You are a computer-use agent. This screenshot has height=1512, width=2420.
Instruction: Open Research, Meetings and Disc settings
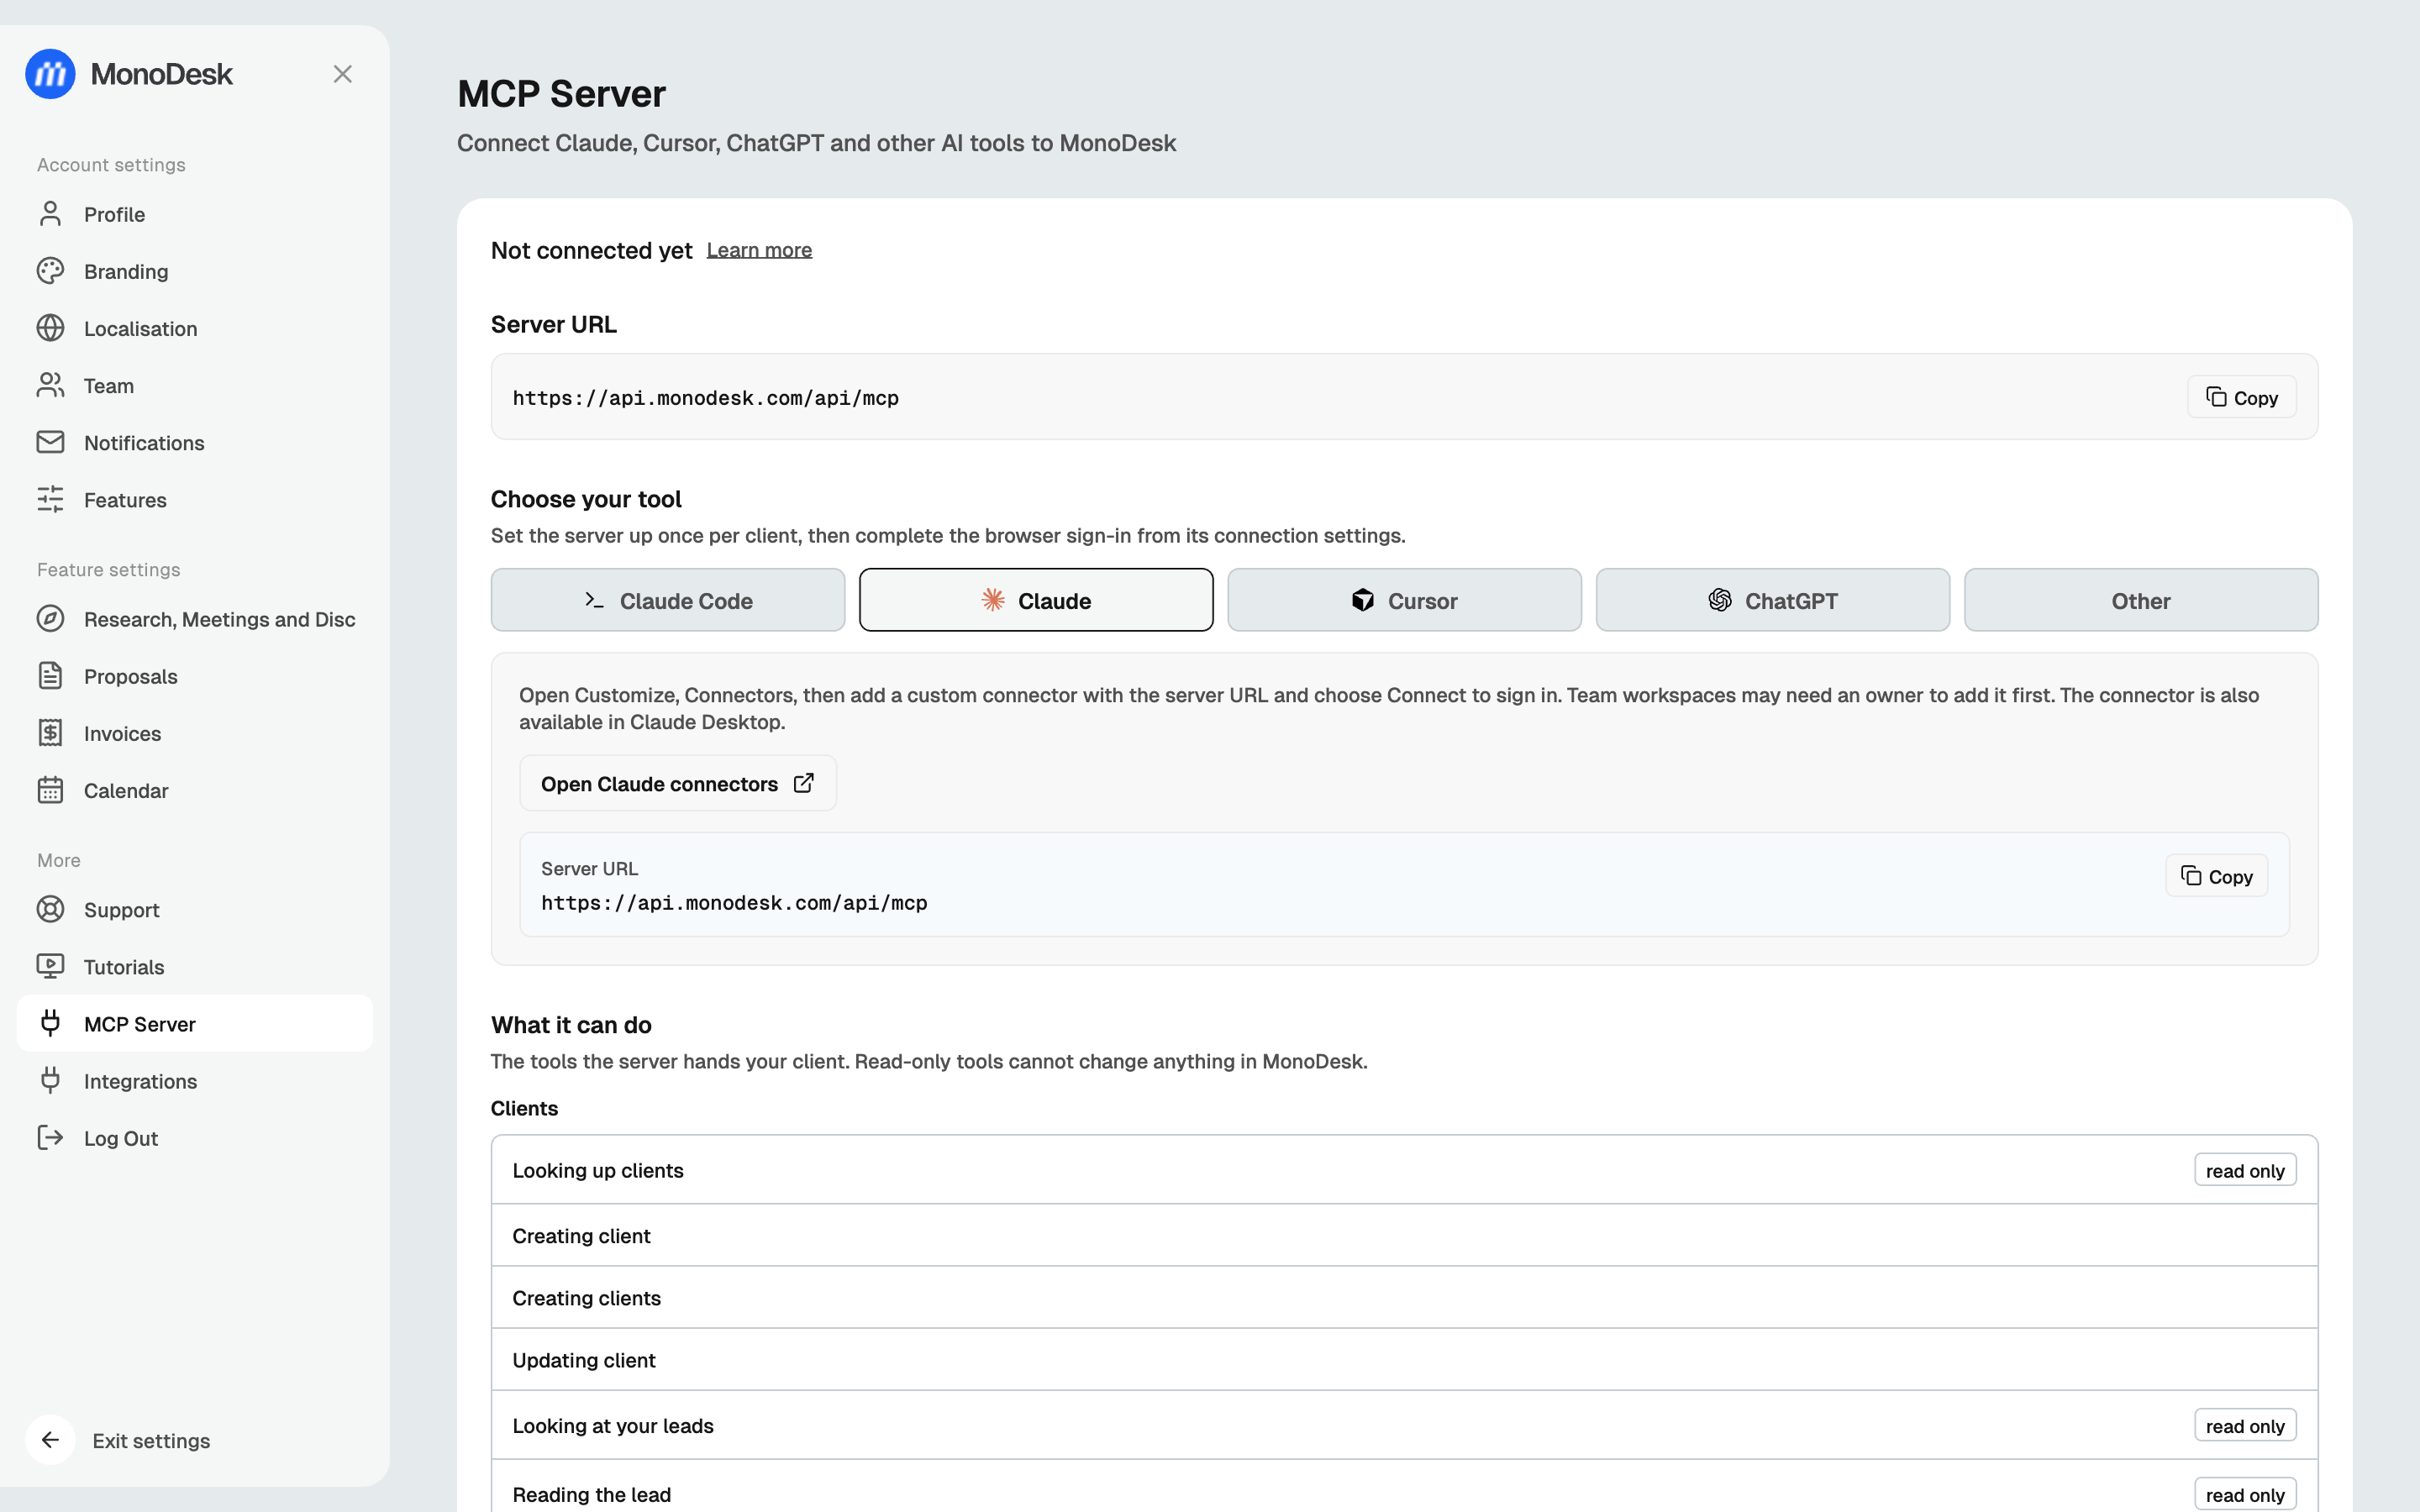pos(195,619)
